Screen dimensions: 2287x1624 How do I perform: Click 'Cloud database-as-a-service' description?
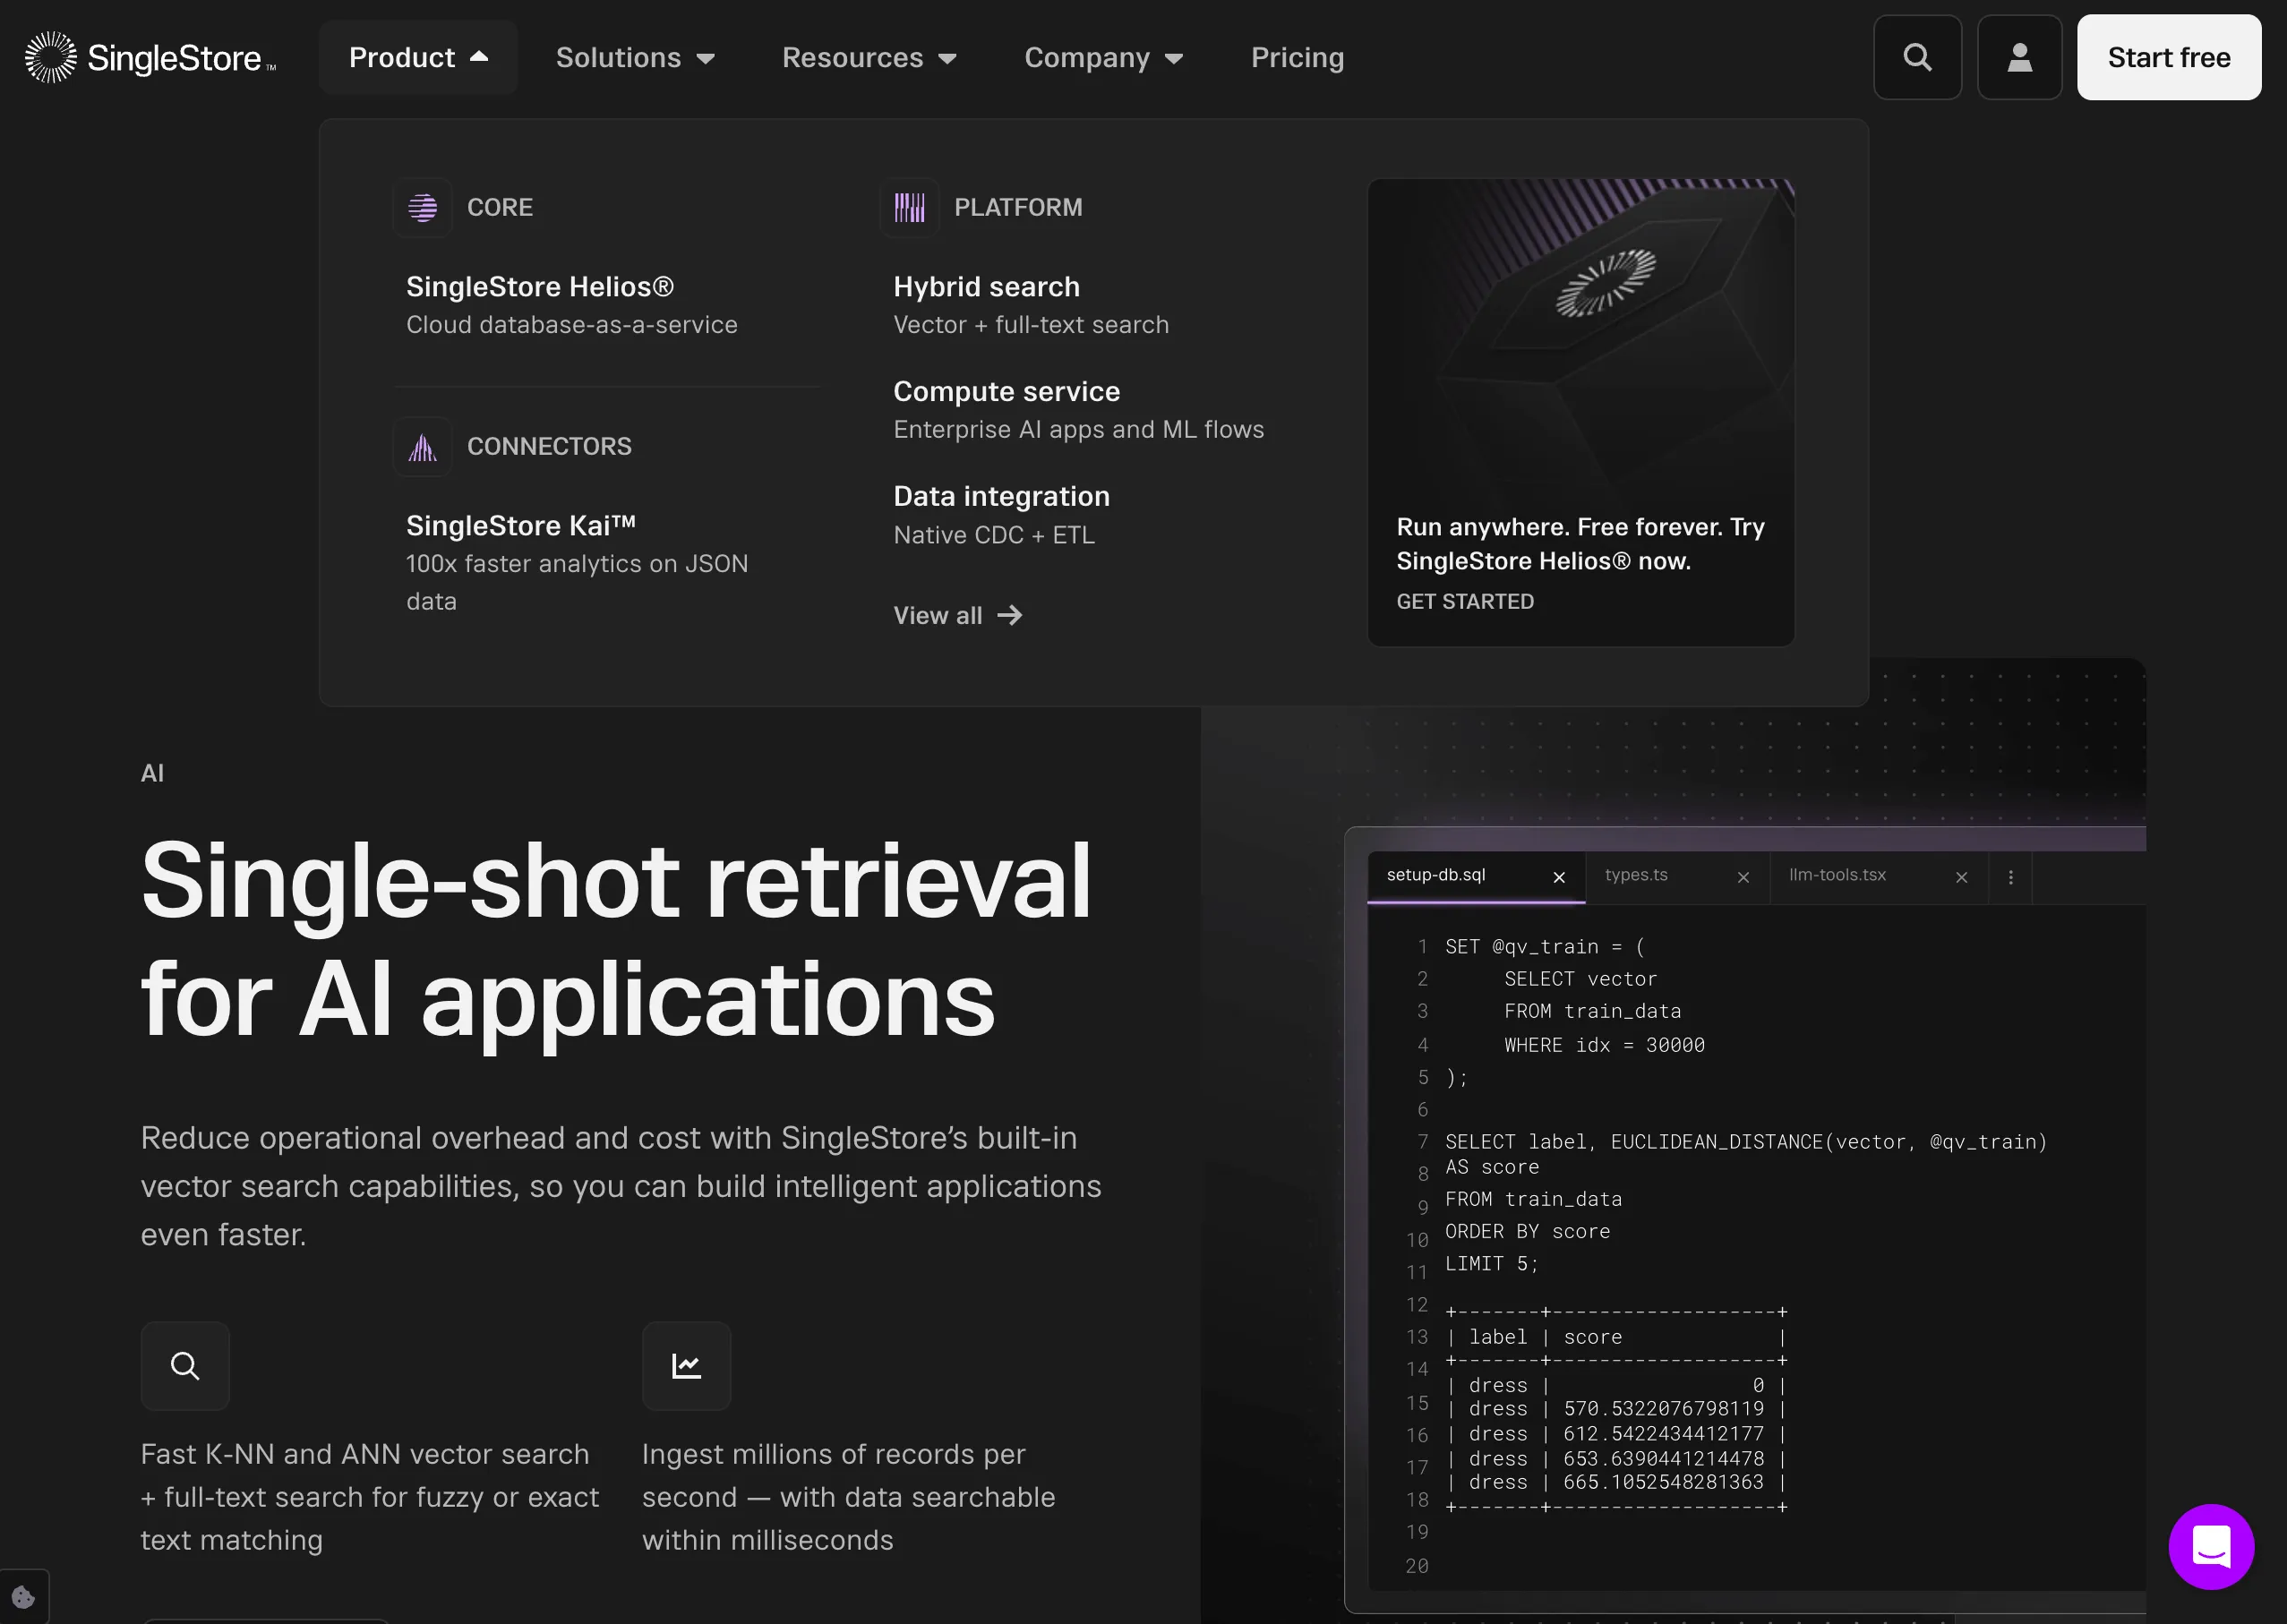point(572,325)
